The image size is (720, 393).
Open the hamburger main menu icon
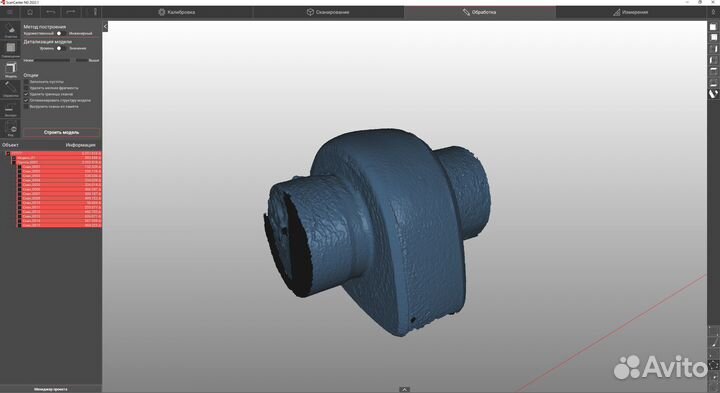[x=10, y=12]
